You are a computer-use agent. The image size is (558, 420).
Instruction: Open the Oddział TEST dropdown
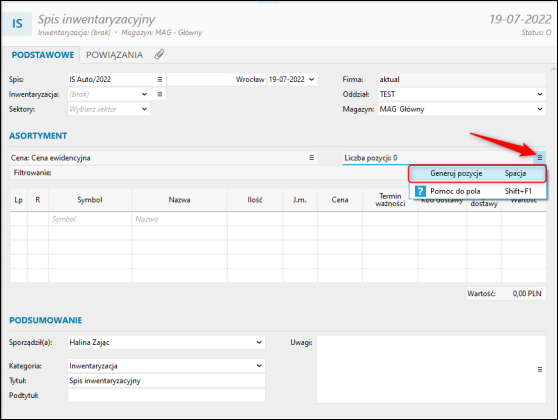pos(539,94)
